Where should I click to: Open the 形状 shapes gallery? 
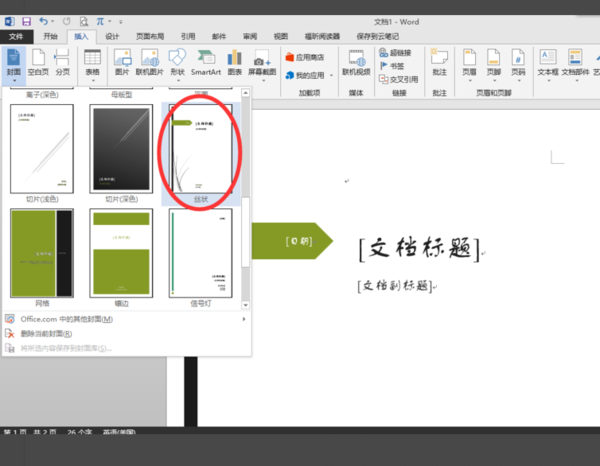click(178, 65)
